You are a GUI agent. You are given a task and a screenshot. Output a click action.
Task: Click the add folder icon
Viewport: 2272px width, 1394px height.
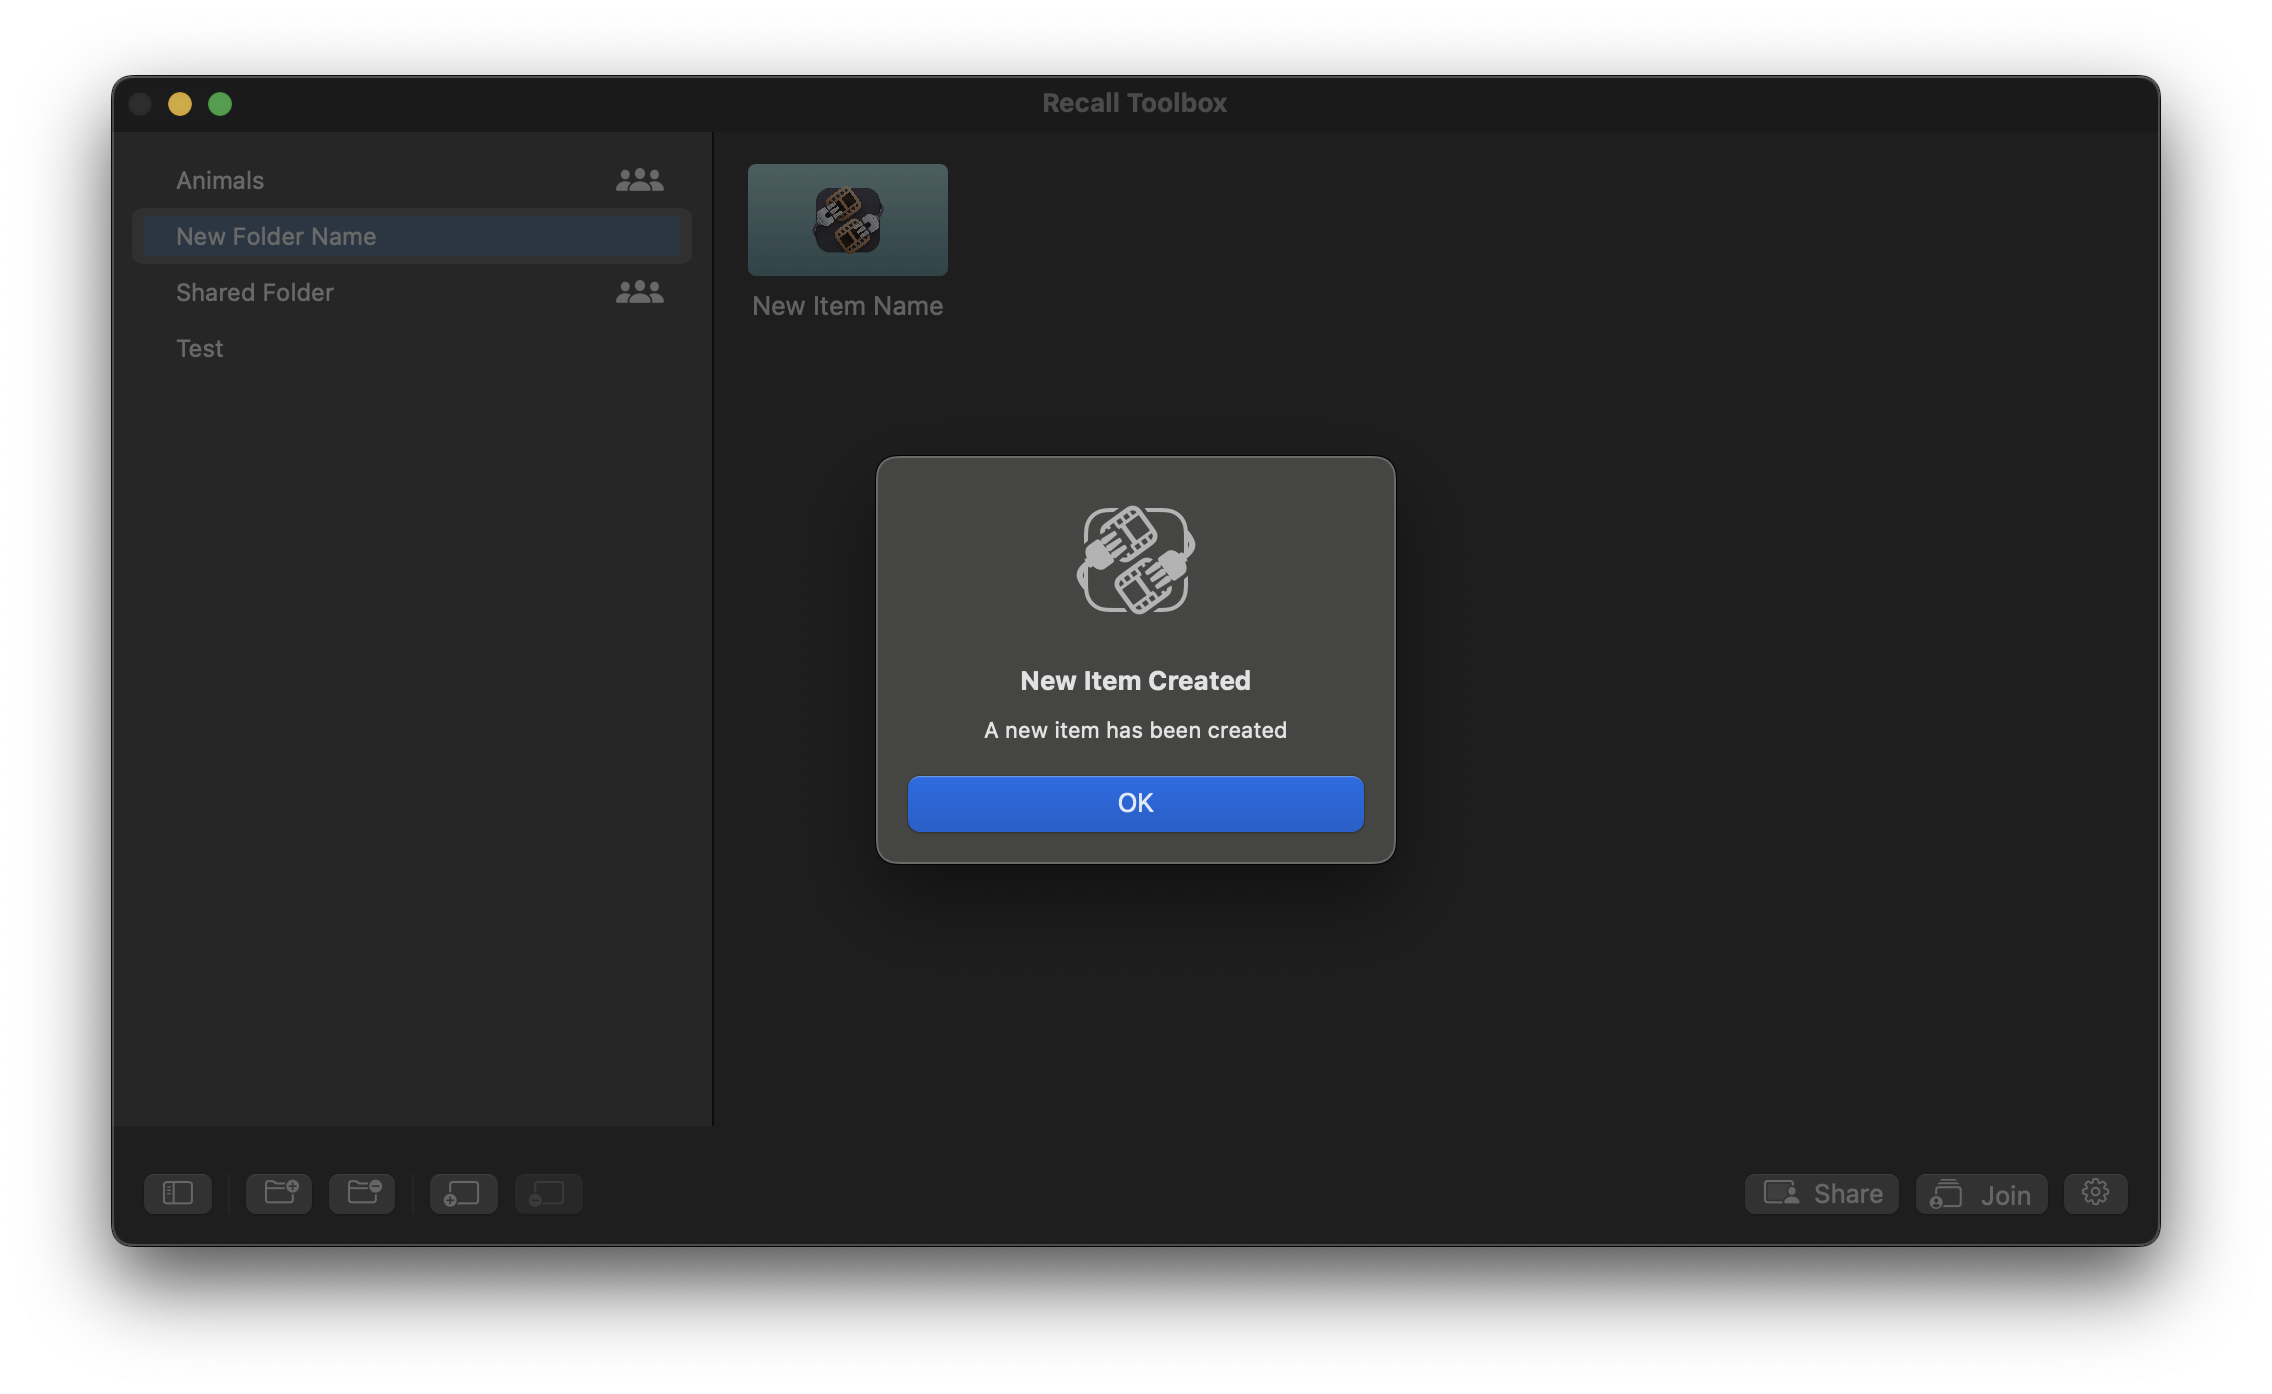pos(280,1193)
